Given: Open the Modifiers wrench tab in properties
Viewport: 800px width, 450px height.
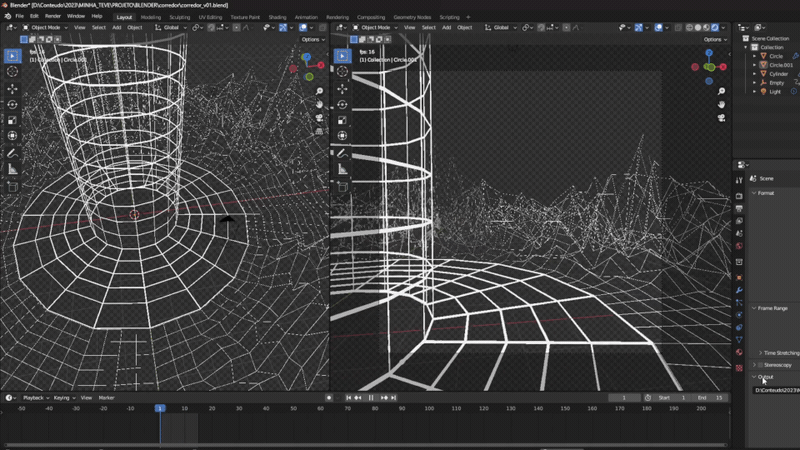Looking at the screenshot, I should click(739, 290).
